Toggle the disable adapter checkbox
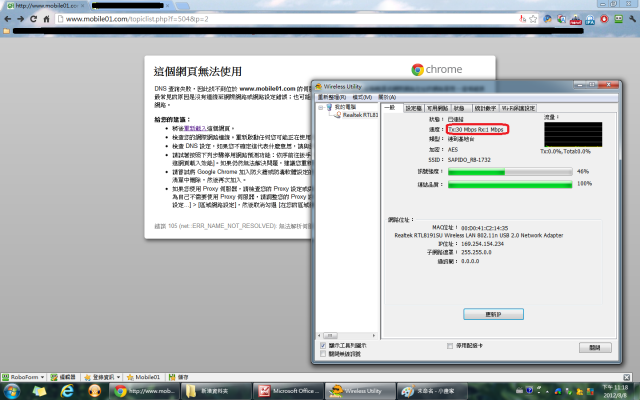 click(450, 346)
